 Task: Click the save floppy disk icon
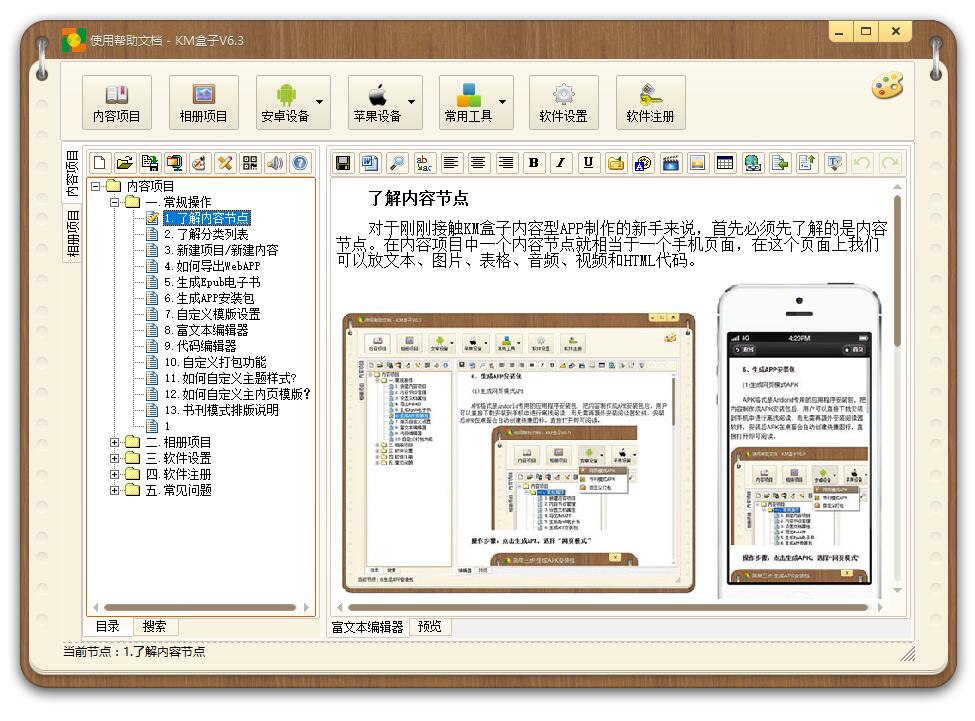tap(343, 163)
